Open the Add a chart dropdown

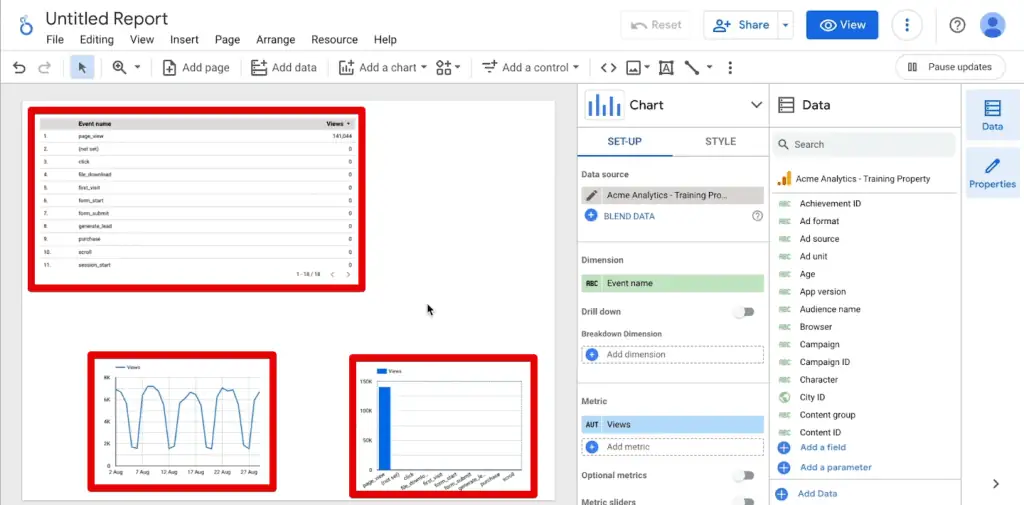(383, 67)
